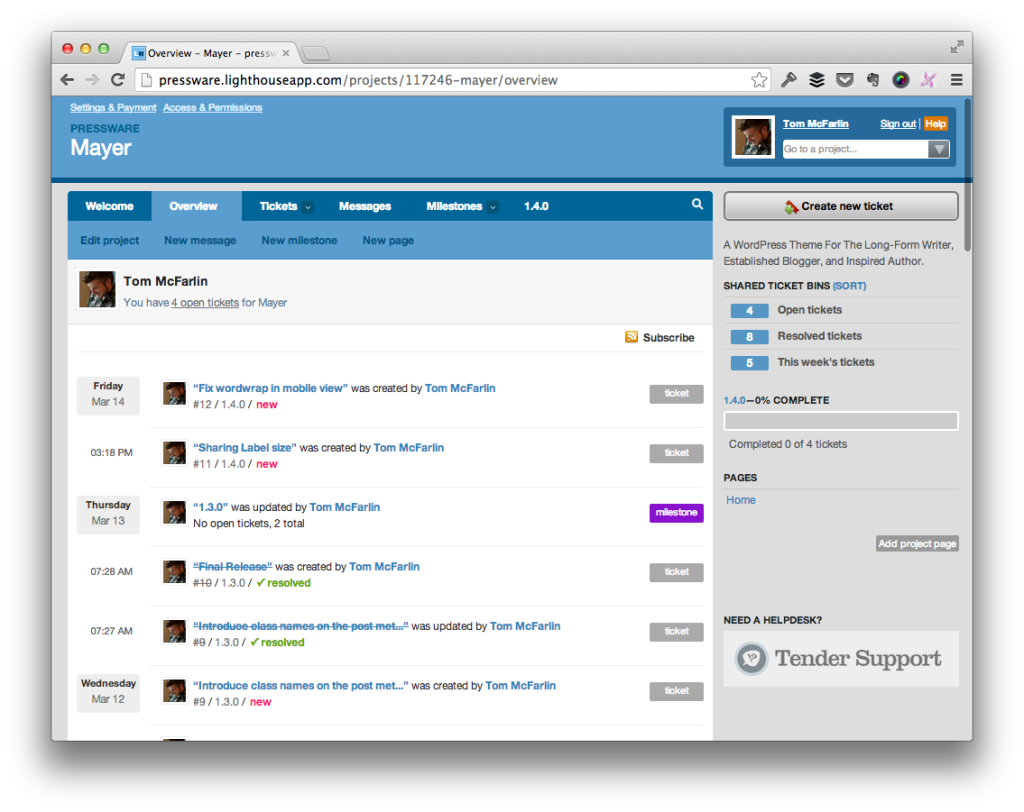Open the This week's tickets bin
The height and width of the screenshot is (812, 1024).
[x=825, y=362]
